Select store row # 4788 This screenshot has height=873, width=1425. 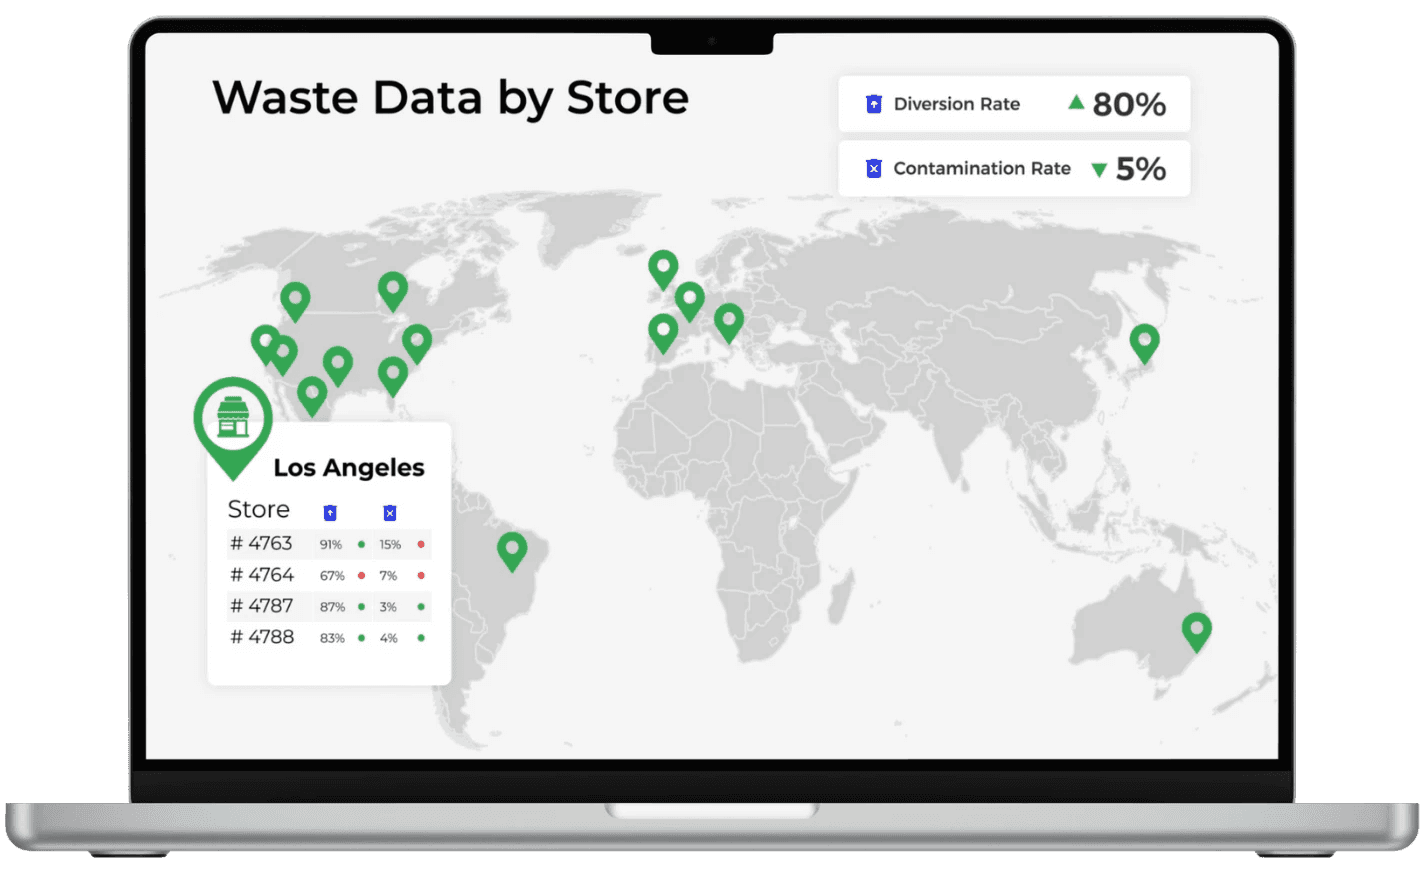[x=329, y=637]
